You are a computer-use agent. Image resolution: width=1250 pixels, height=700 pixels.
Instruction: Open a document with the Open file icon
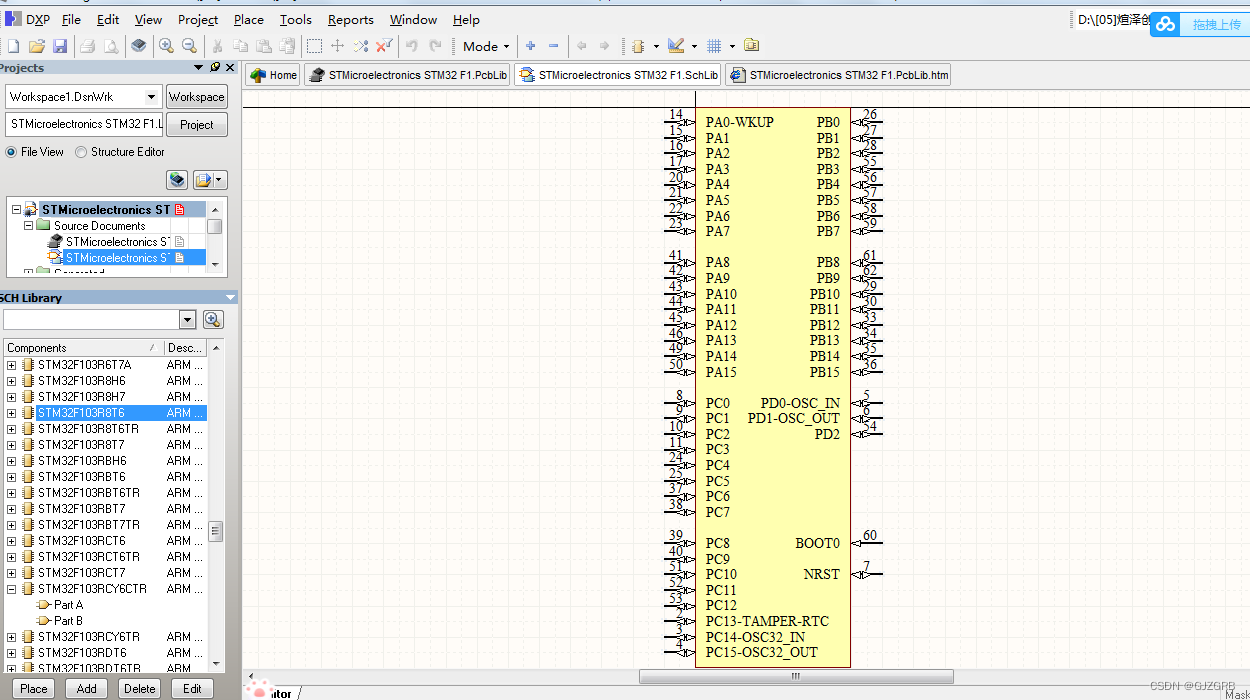click(x=35, y=45)
